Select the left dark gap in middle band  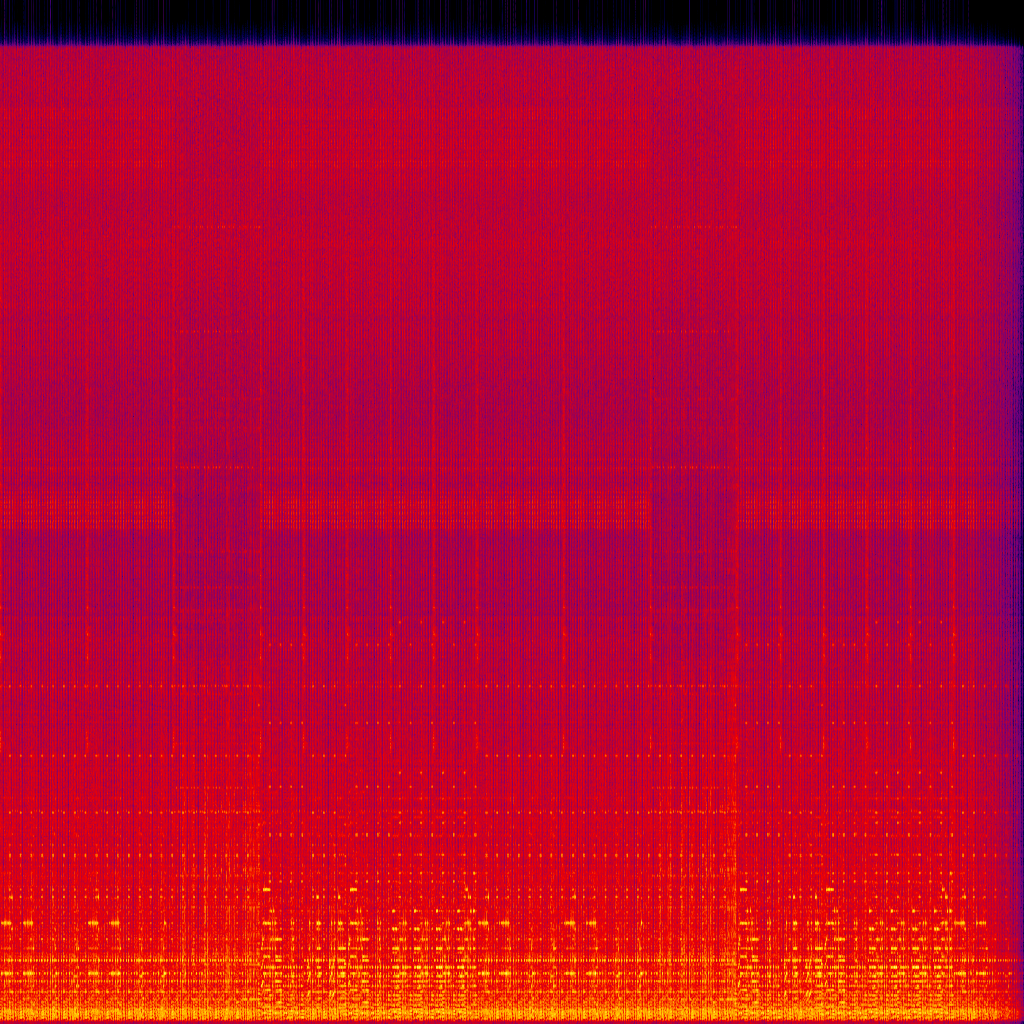(216, 510)
